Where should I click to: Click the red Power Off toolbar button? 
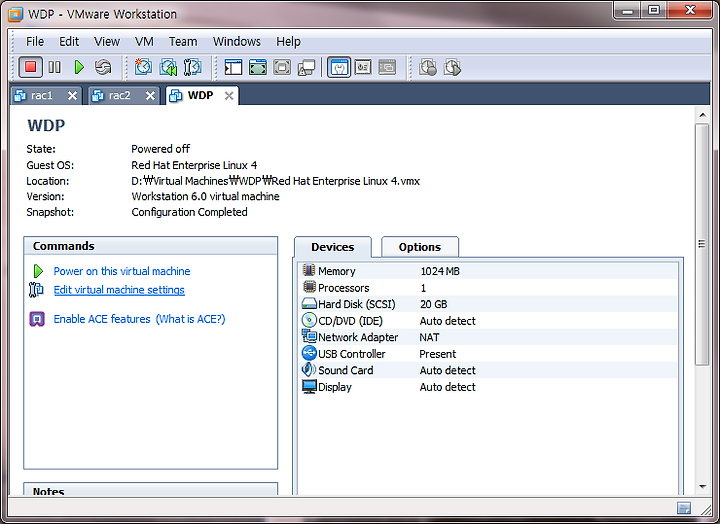31,68
